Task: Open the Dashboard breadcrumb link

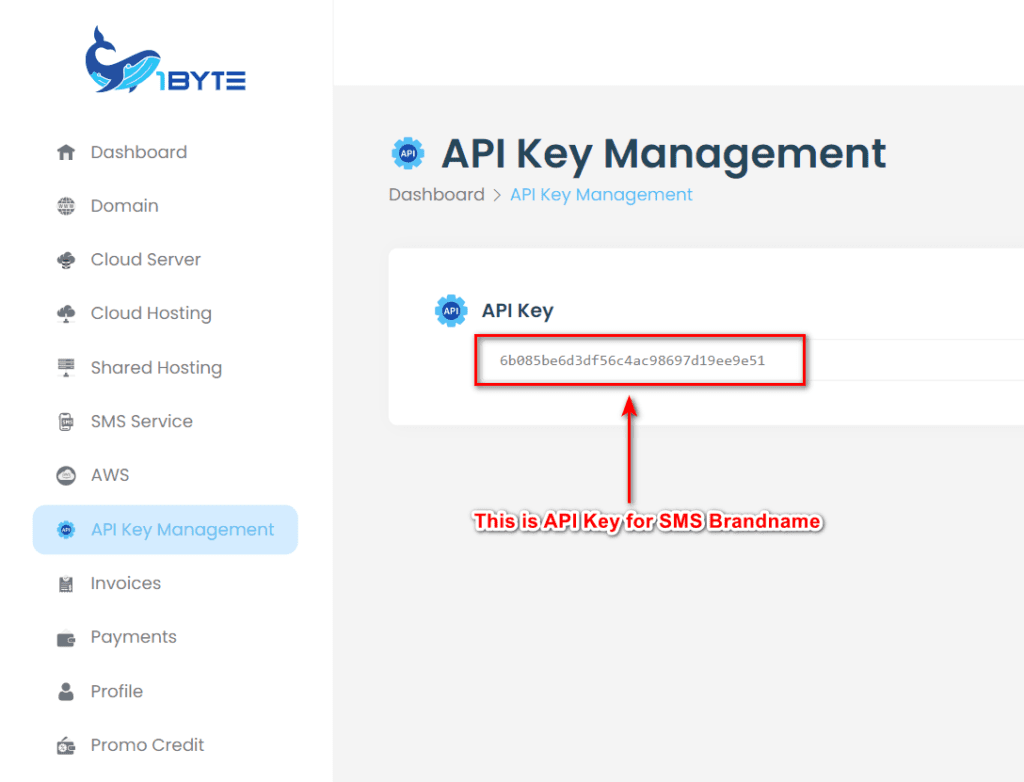Action: [436, 194]
